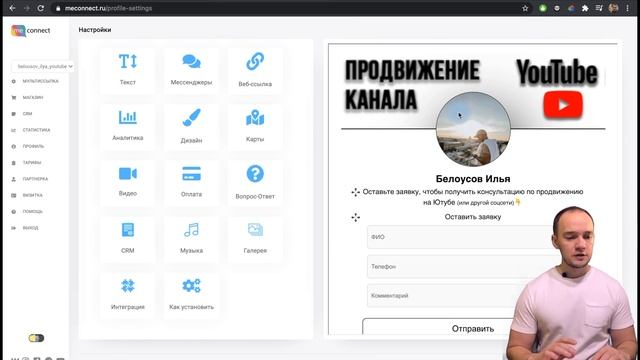Open the Вопрос-Ответ question tile
Image resolution: width=640 pixels, height=360 pixels.
(255, 182)
